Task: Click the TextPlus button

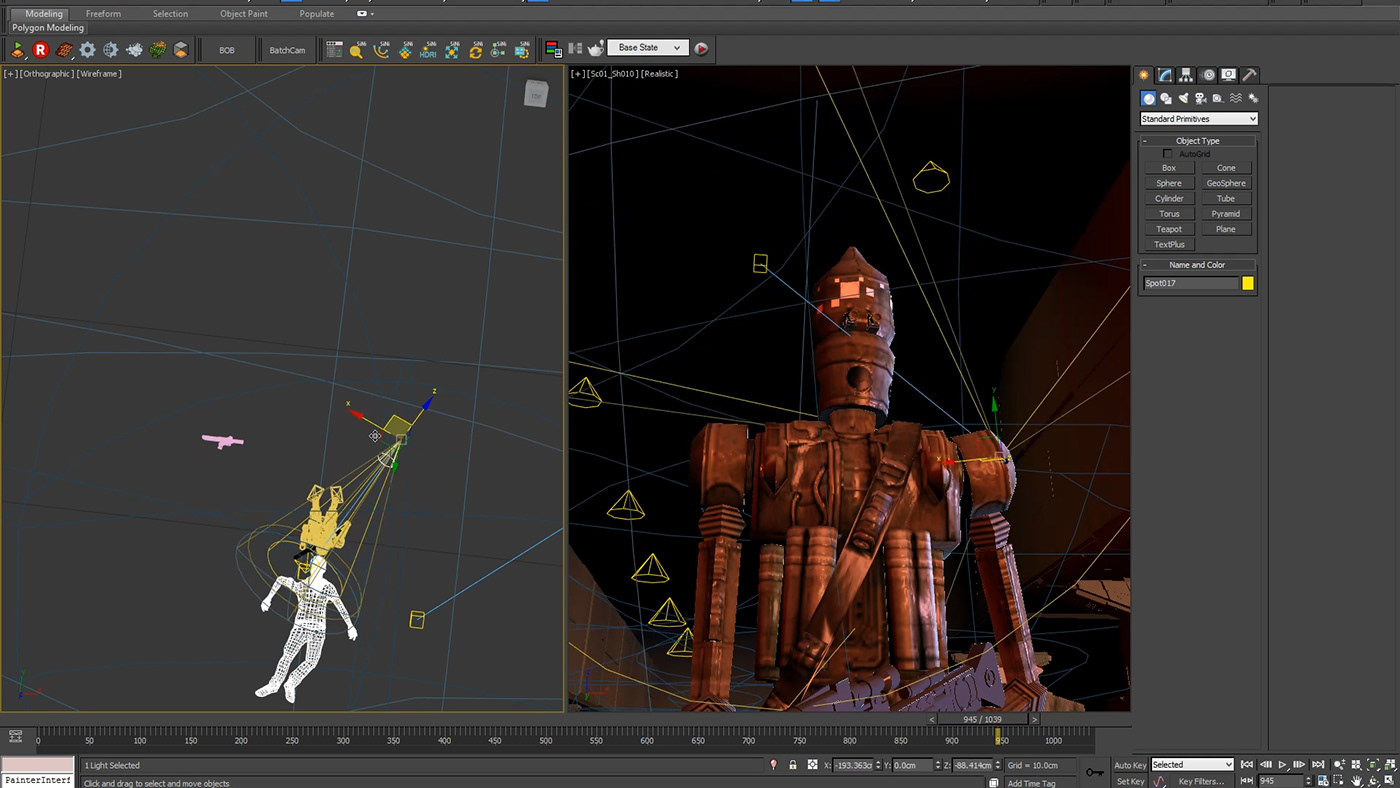Action: click(x=1169, y=244)
